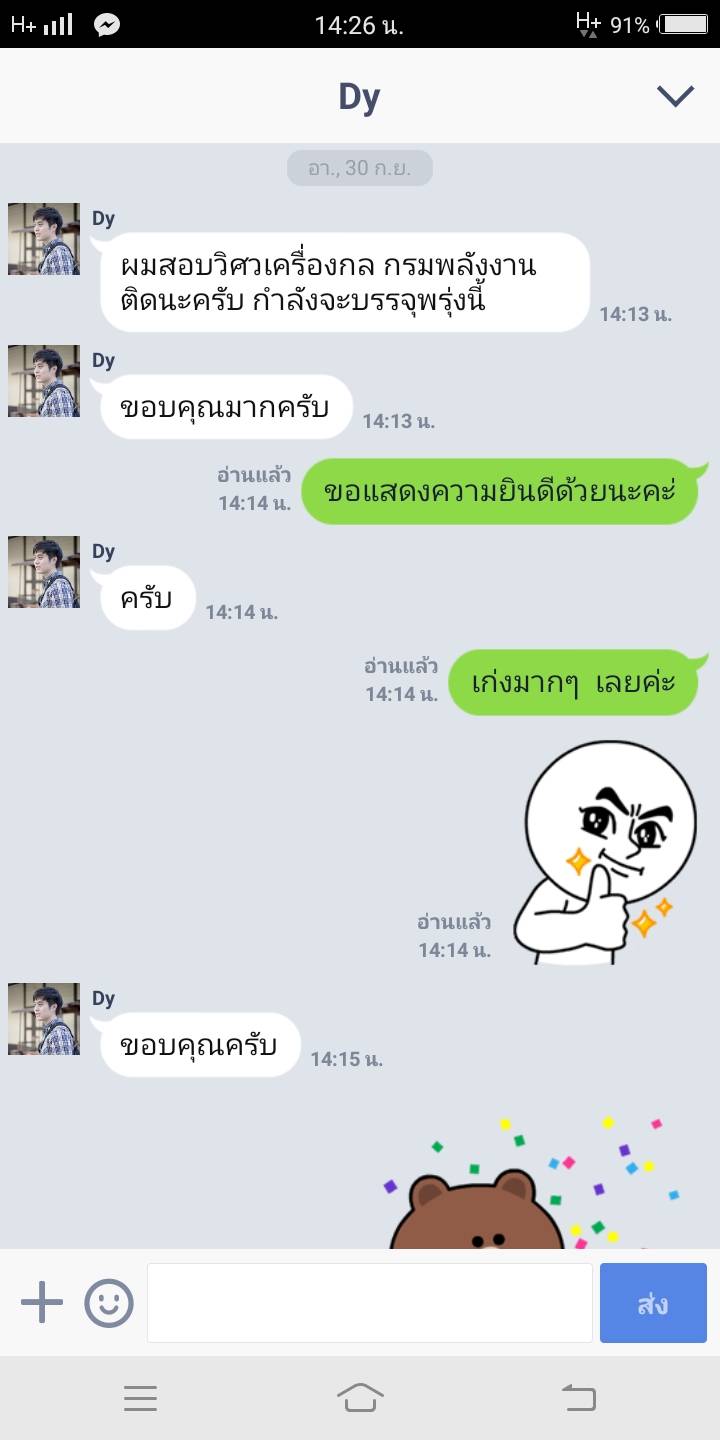Screen dimensions: 720x1440
Task: Tap the Android back navigation icon
Action: pyautogui.click(x=579, y=1398)
